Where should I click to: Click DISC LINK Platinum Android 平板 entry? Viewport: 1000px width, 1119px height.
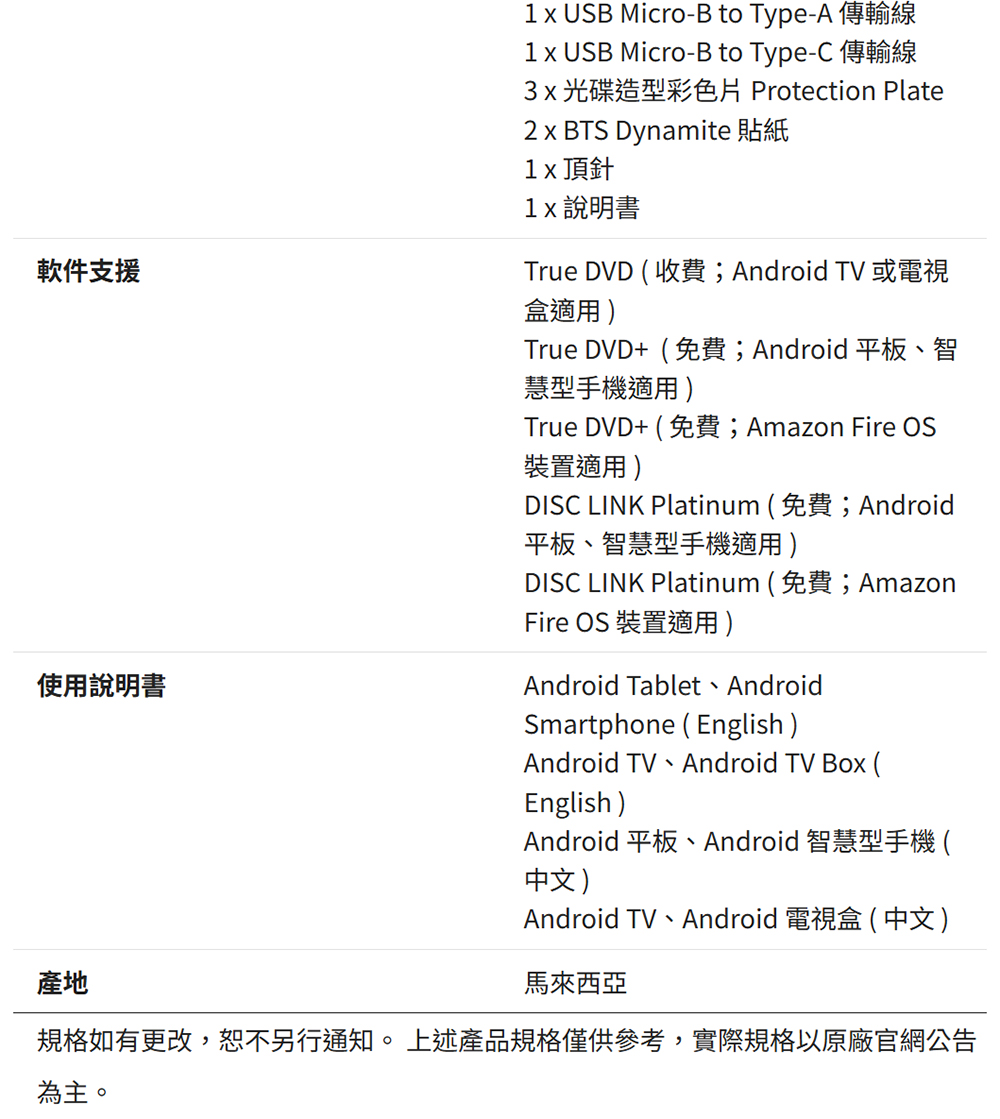pos(739,524)
